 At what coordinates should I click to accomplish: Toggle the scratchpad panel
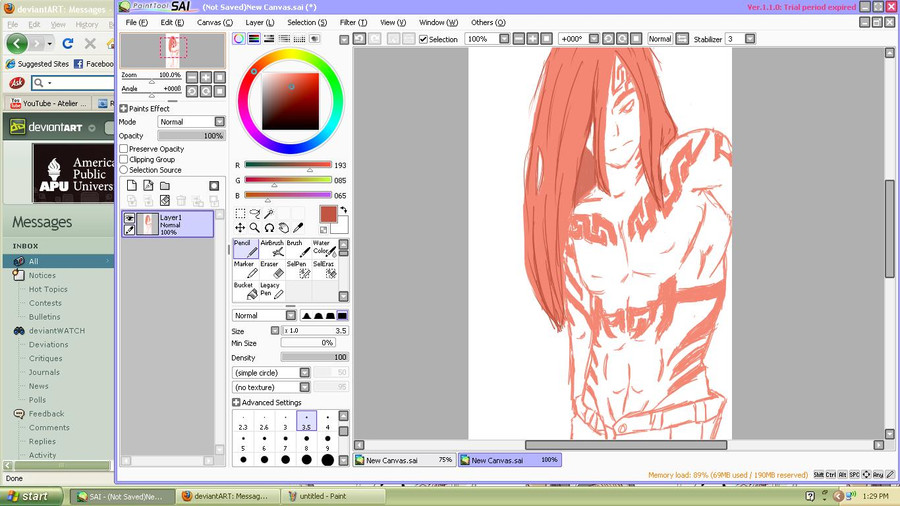(315, 38)
